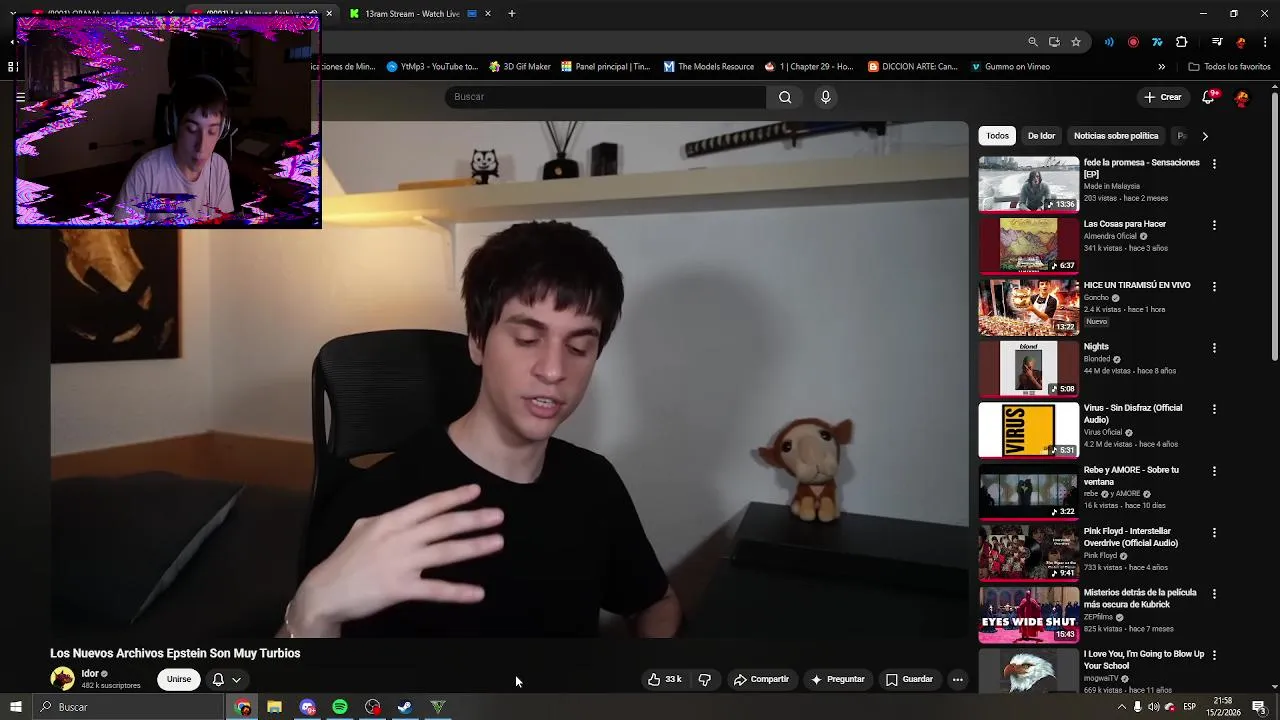This screenshot has height=720, width=1280.
Task: Open the 'DICCION ARTE: Can...' bookmark
Action: coord(912,67)
